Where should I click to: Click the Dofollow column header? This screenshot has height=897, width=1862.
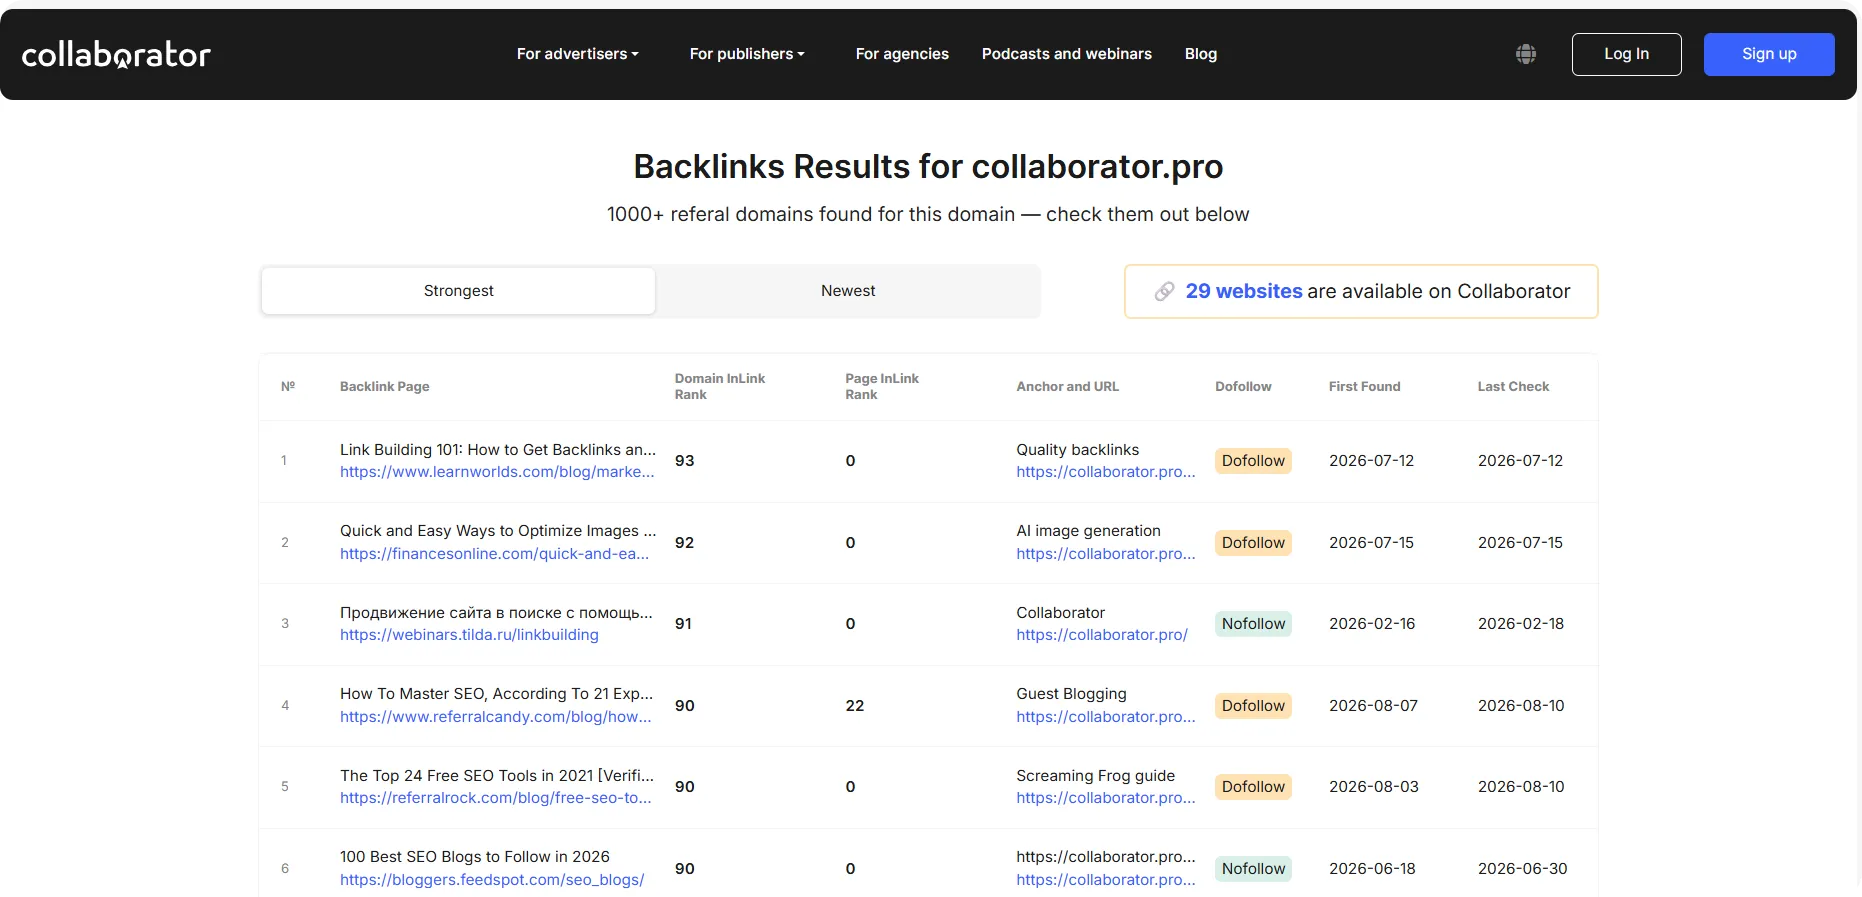(1243, 387)
